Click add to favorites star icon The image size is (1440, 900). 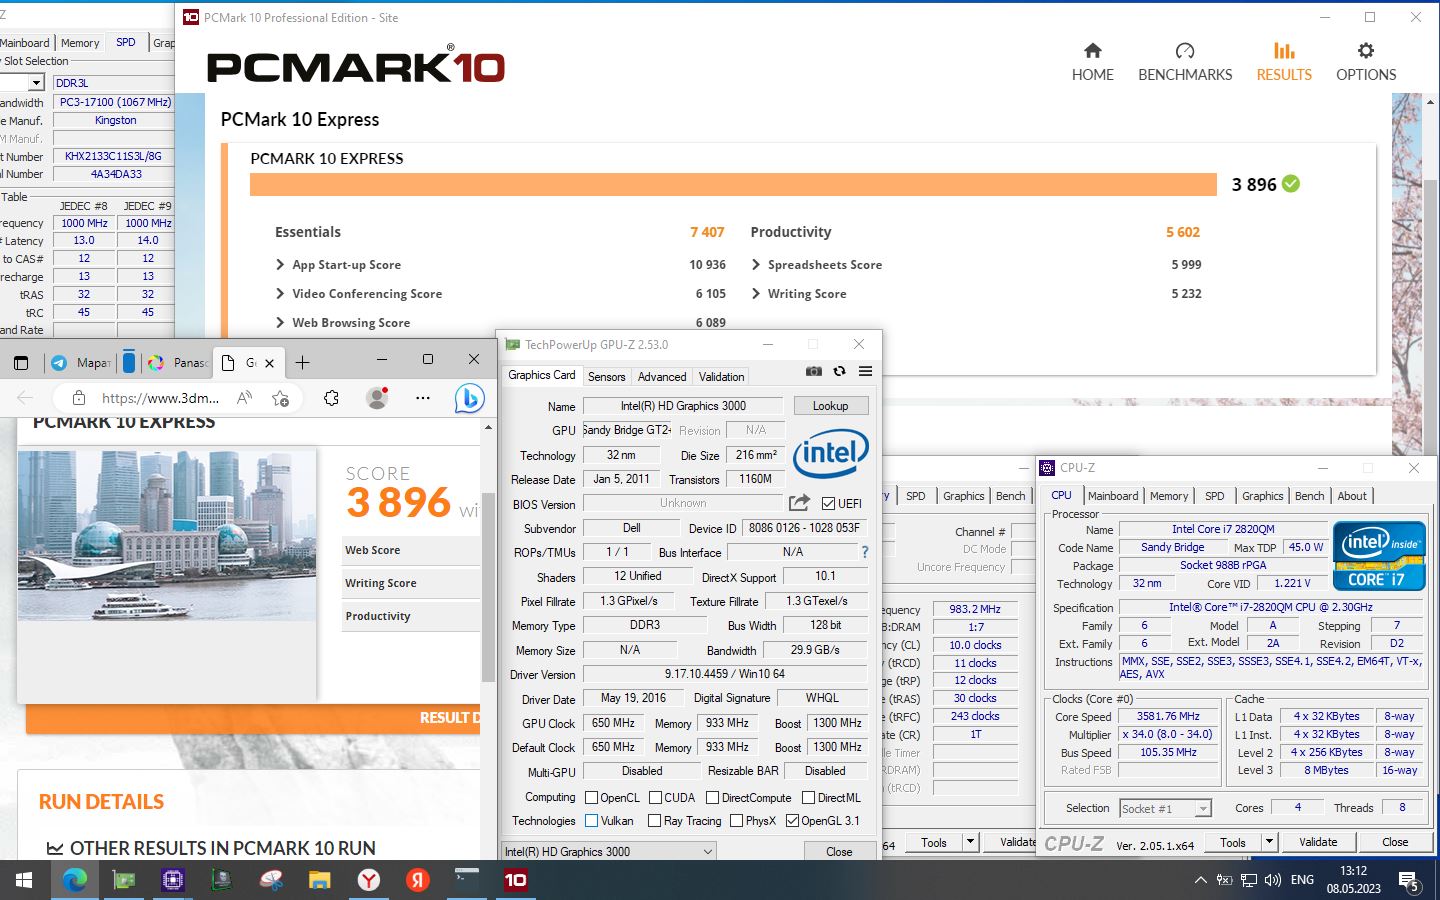[280, 398]
